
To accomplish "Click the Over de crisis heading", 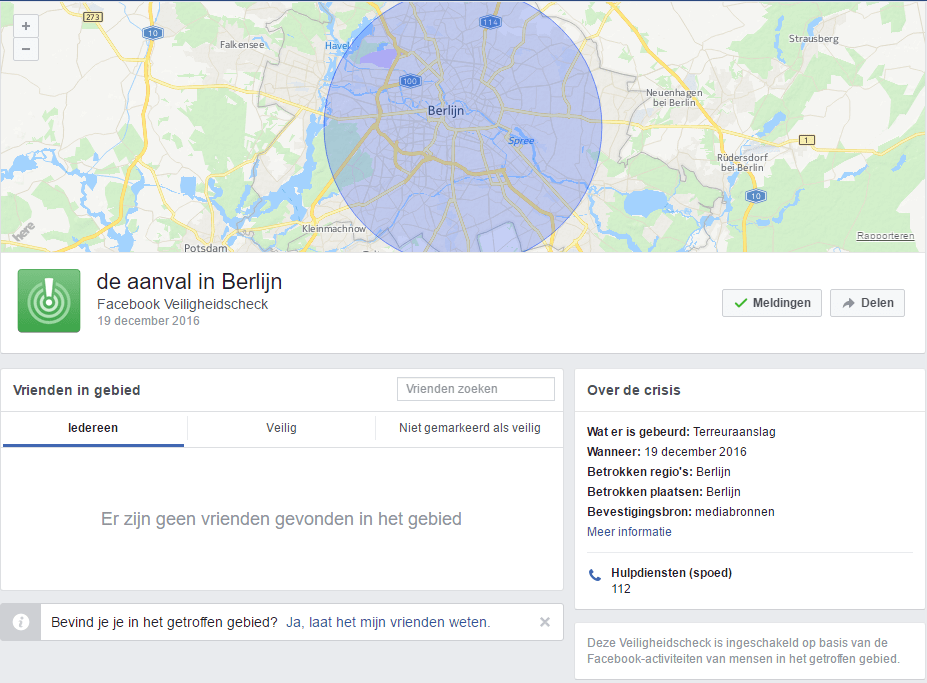I will tap(634, 390).
